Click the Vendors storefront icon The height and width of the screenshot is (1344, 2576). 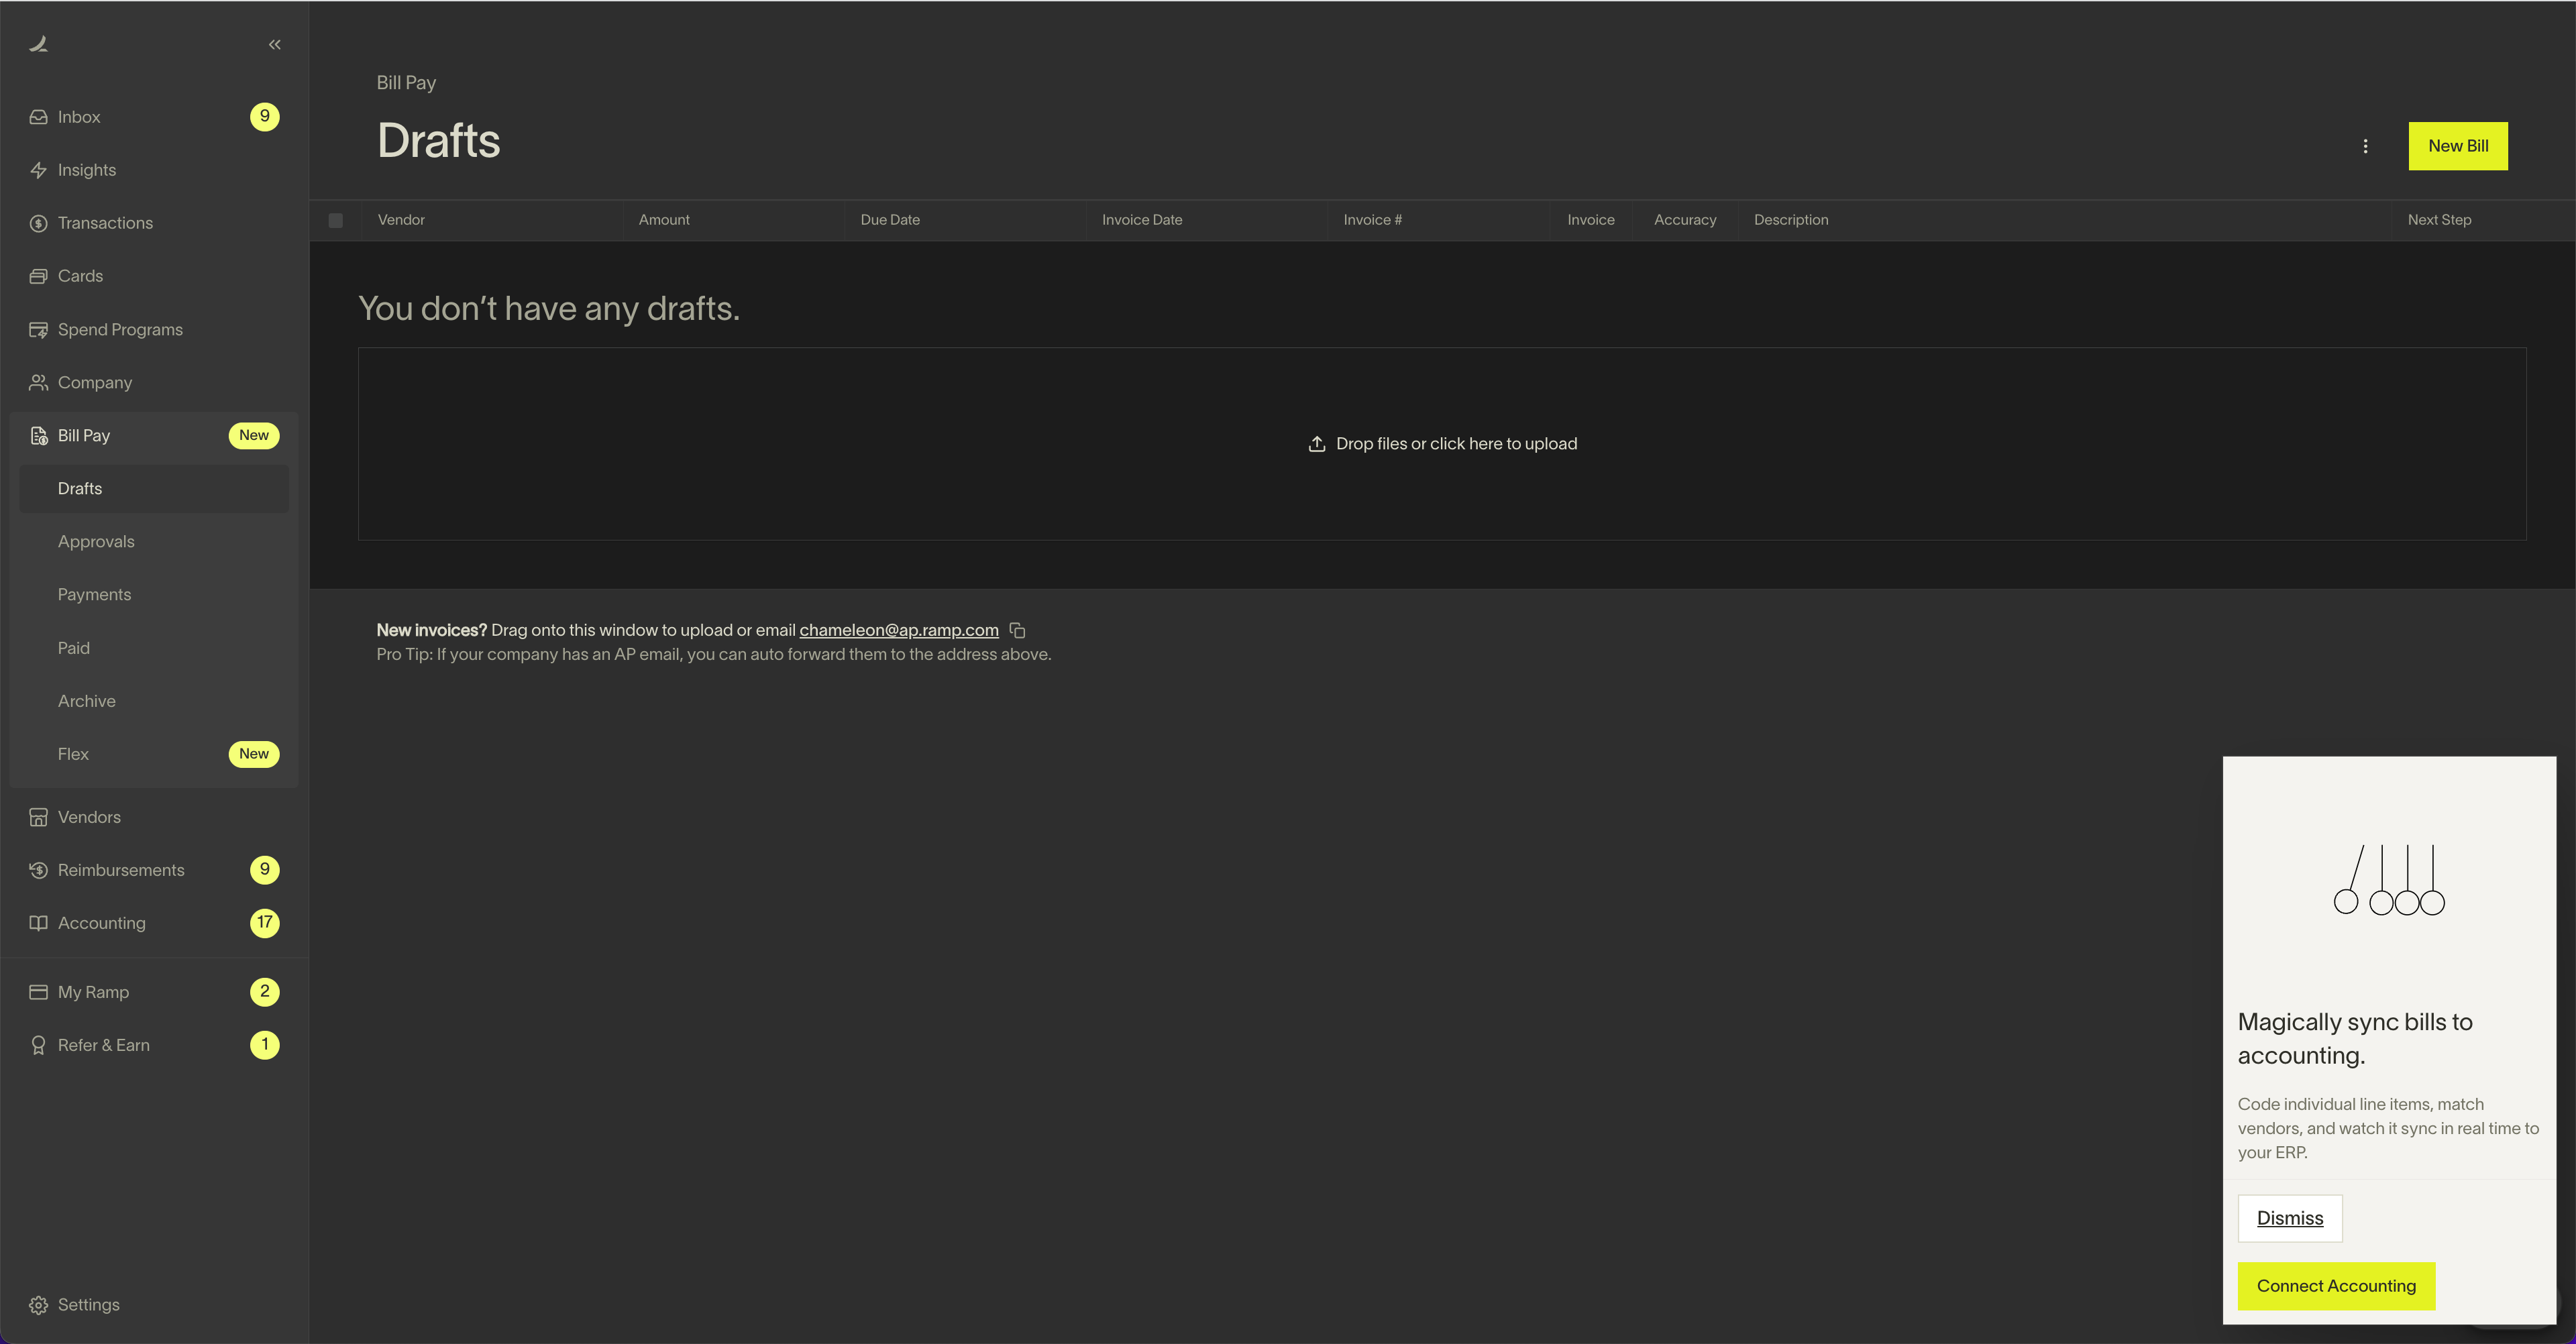point(38,817)
